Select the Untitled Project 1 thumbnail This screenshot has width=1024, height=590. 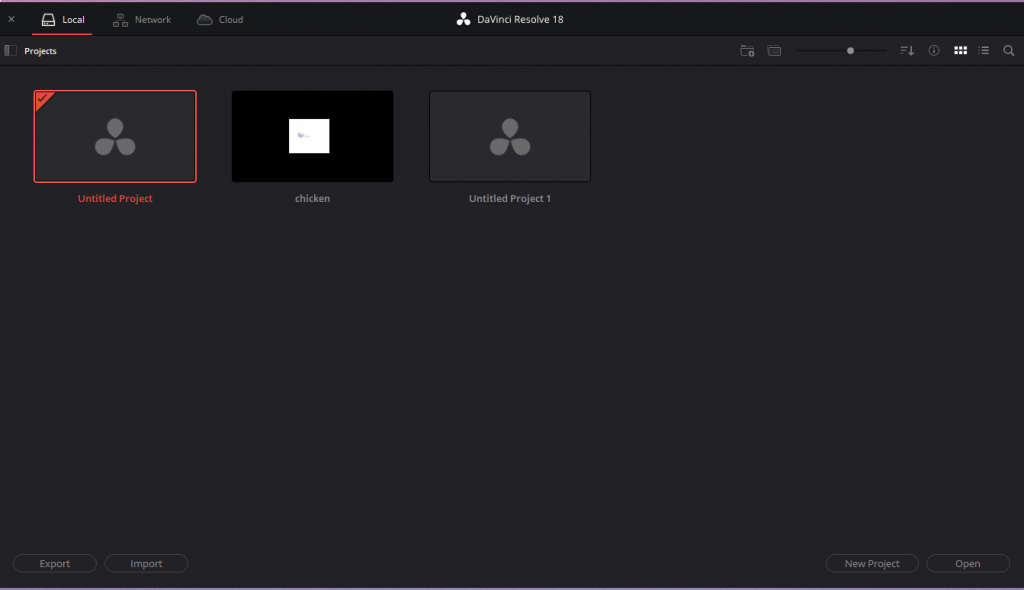[510, 137]
